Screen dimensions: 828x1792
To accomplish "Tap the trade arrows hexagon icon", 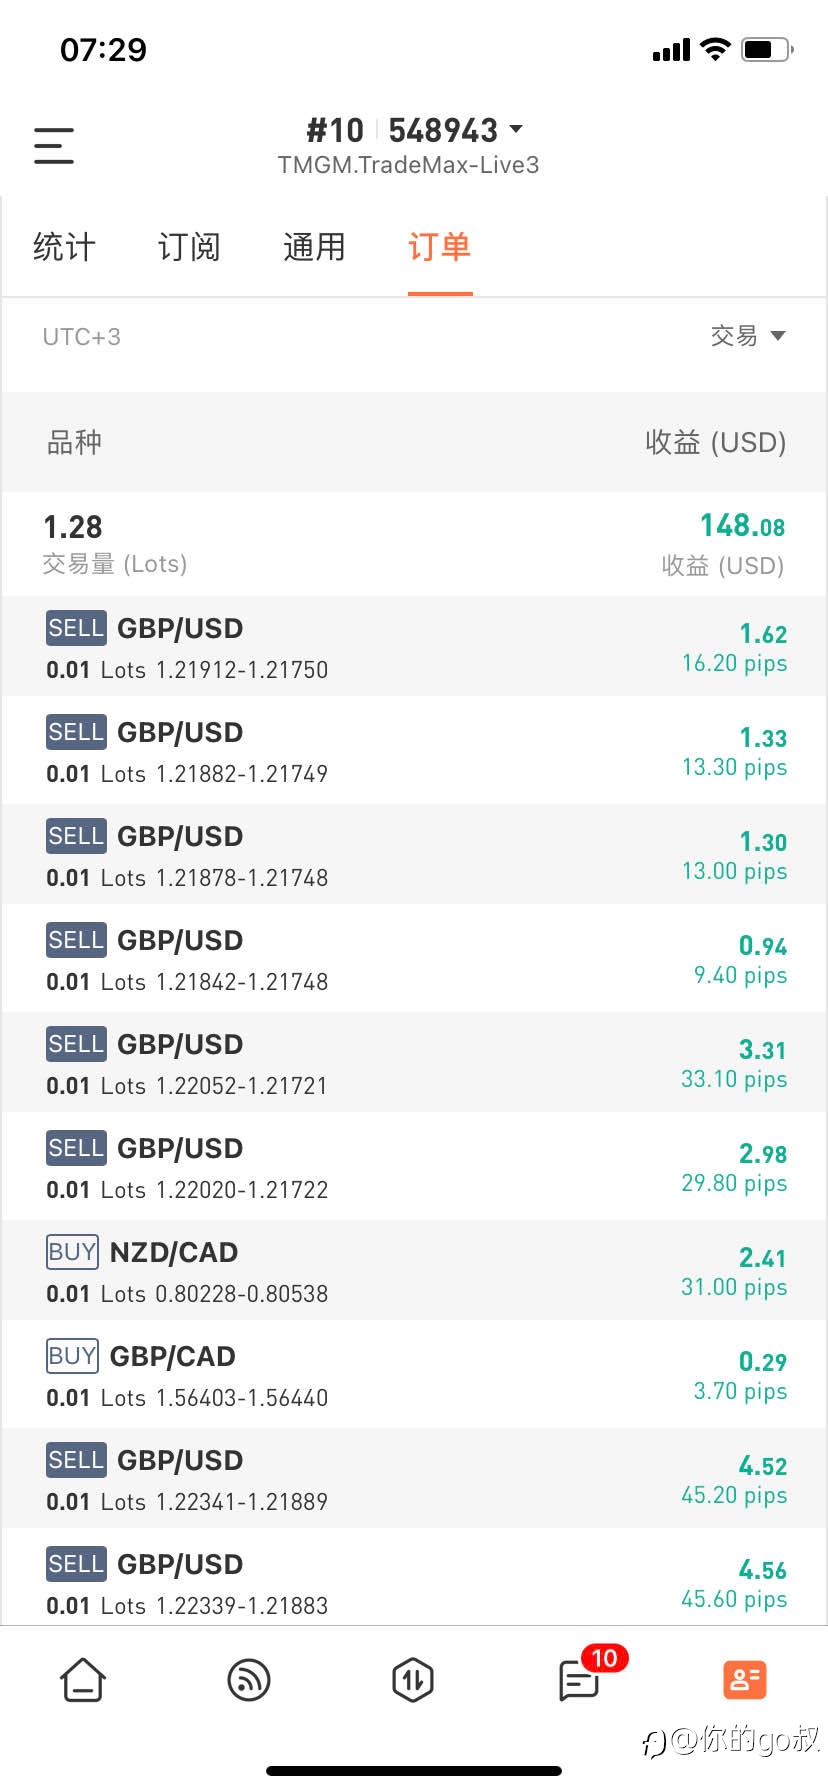I will point(413,1680).
